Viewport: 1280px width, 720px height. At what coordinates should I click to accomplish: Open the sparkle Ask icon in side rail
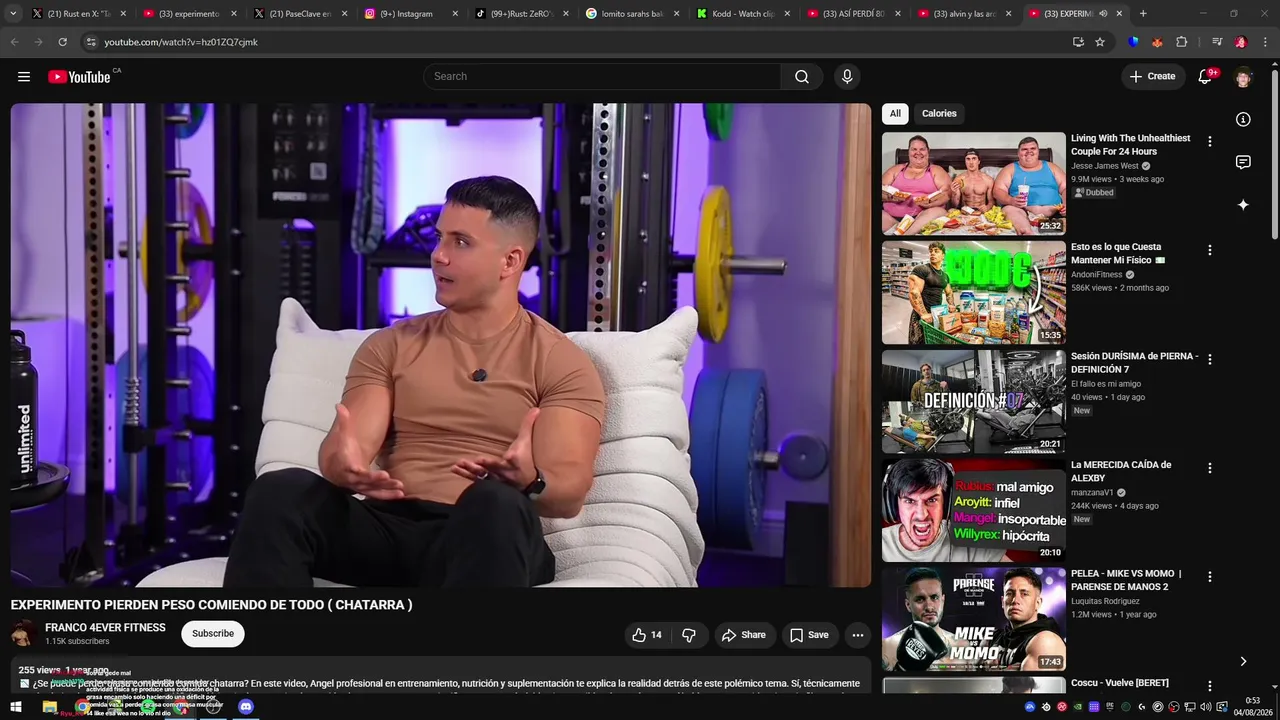click(x=1243, y=205)
